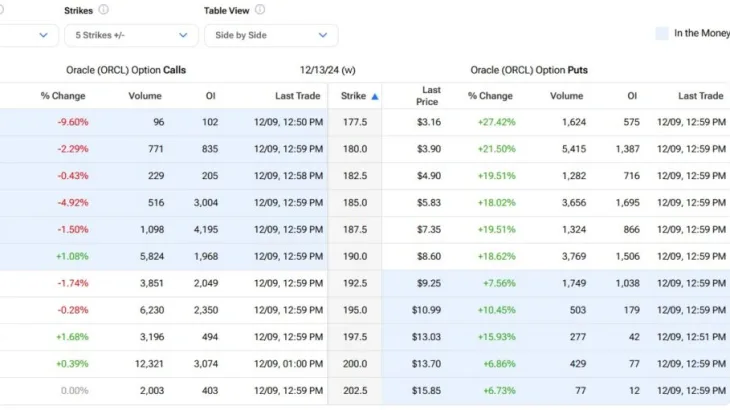Select the 195.0 strike cell
Viewport: 730px width, 410px height.
tap(355, 310)
